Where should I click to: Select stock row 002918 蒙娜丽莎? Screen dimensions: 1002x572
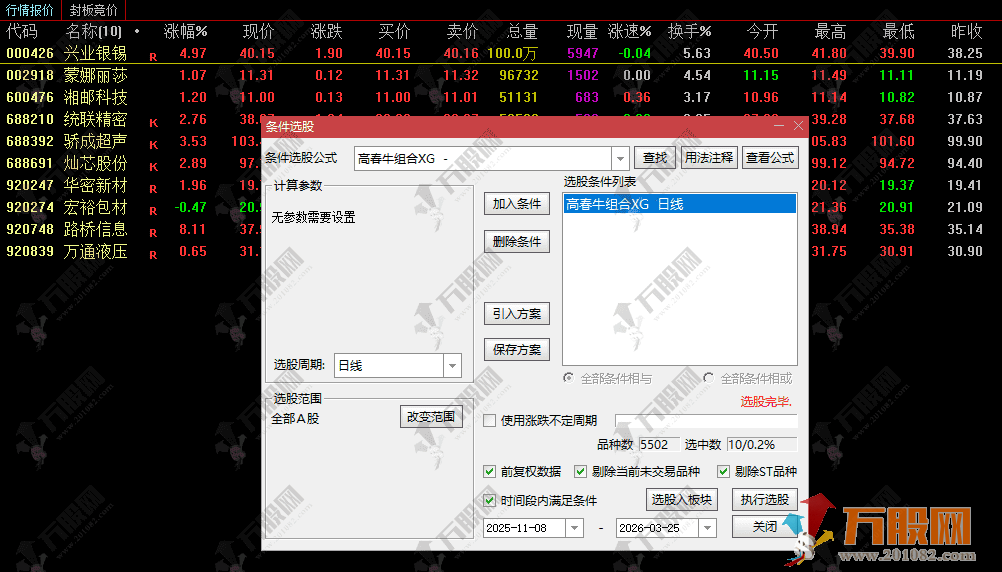click(501, 75)
